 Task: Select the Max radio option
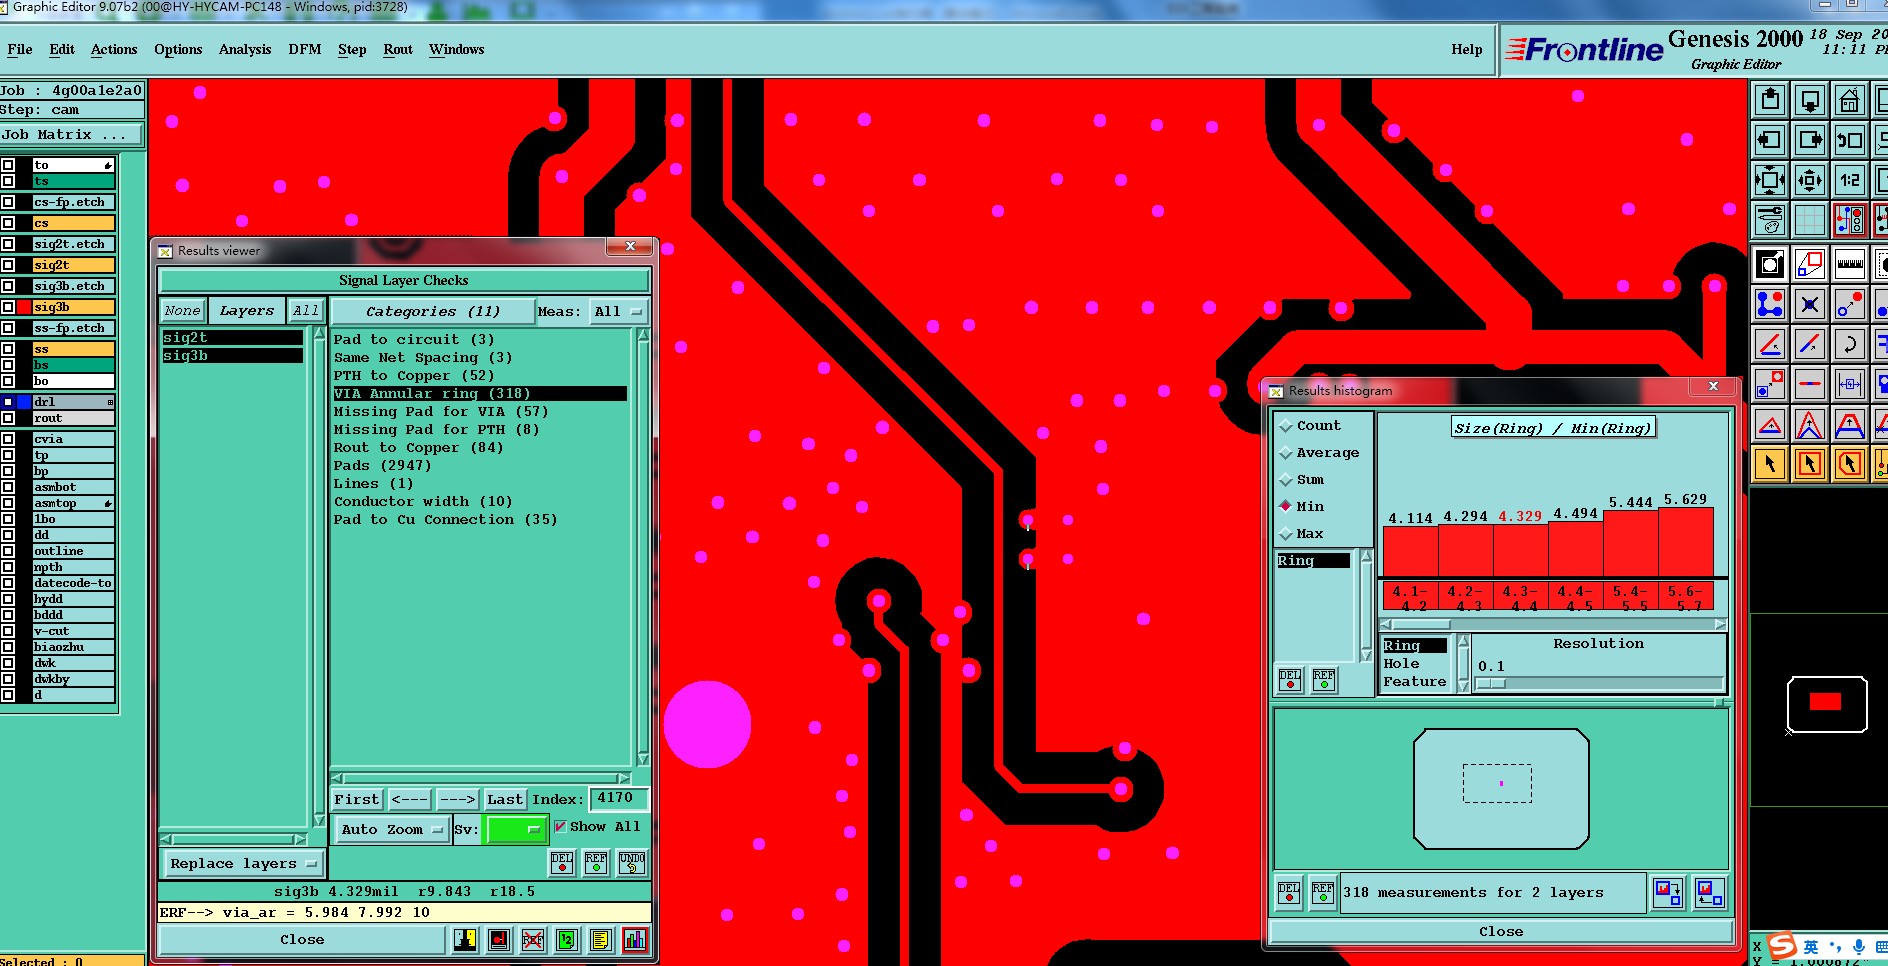tap(1301, 534)
